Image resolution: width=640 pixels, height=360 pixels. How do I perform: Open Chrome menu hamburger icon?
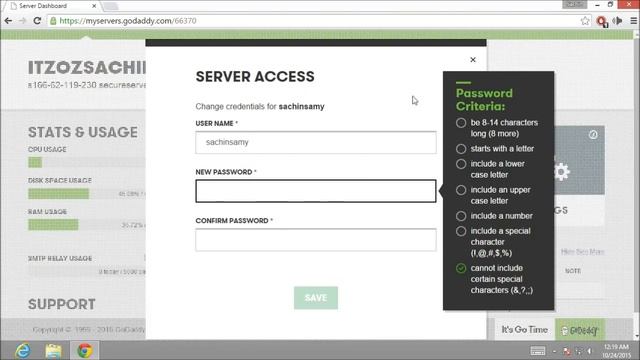[633, 21]
